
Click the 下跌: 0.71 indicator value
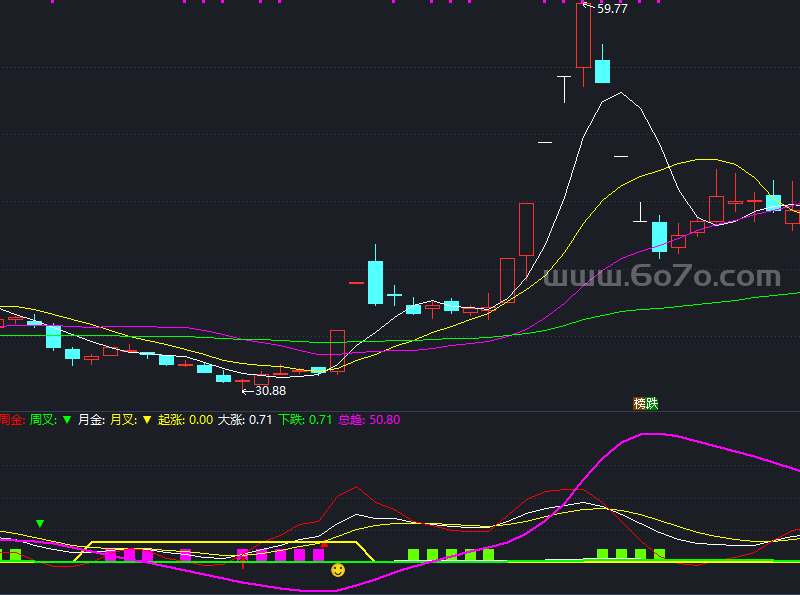(x=305, y=420)
